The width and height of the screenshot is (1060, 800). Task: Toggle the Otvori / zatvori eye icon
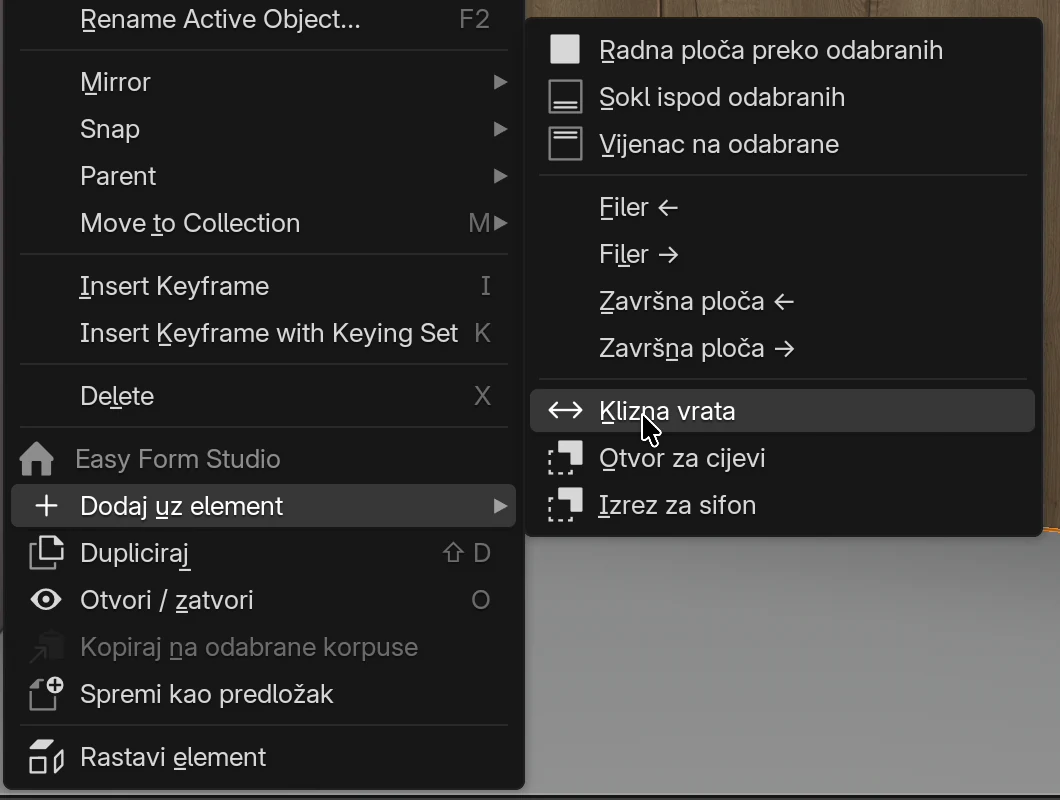(x=46, y=600)
